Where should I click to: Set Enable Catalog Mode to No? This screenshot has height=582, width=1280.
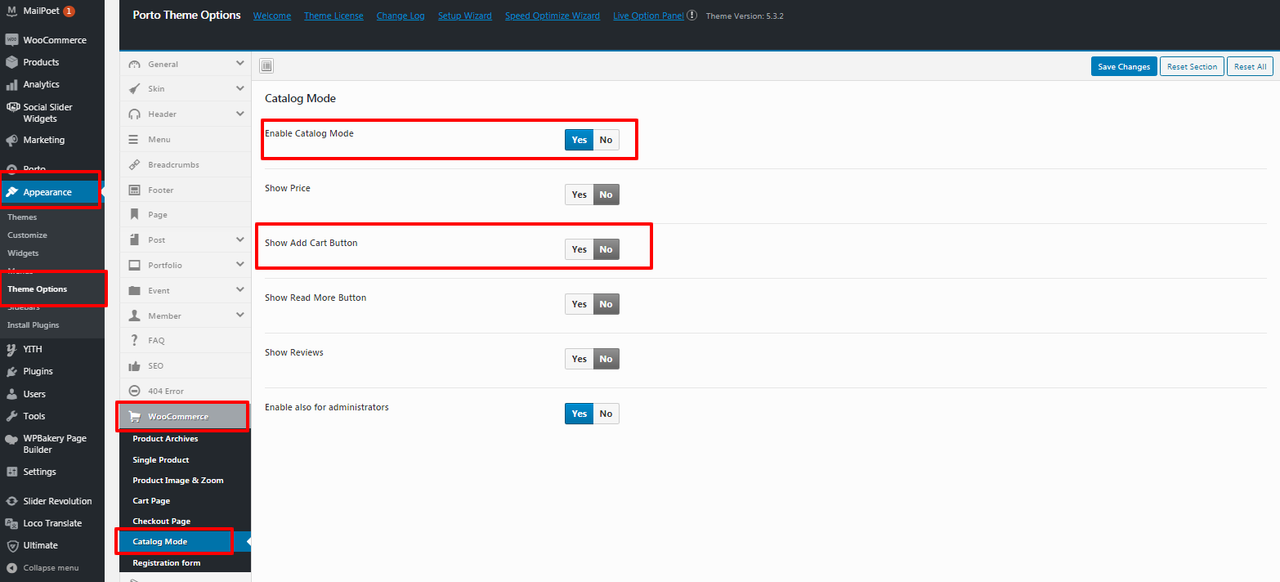click(606, 140)
